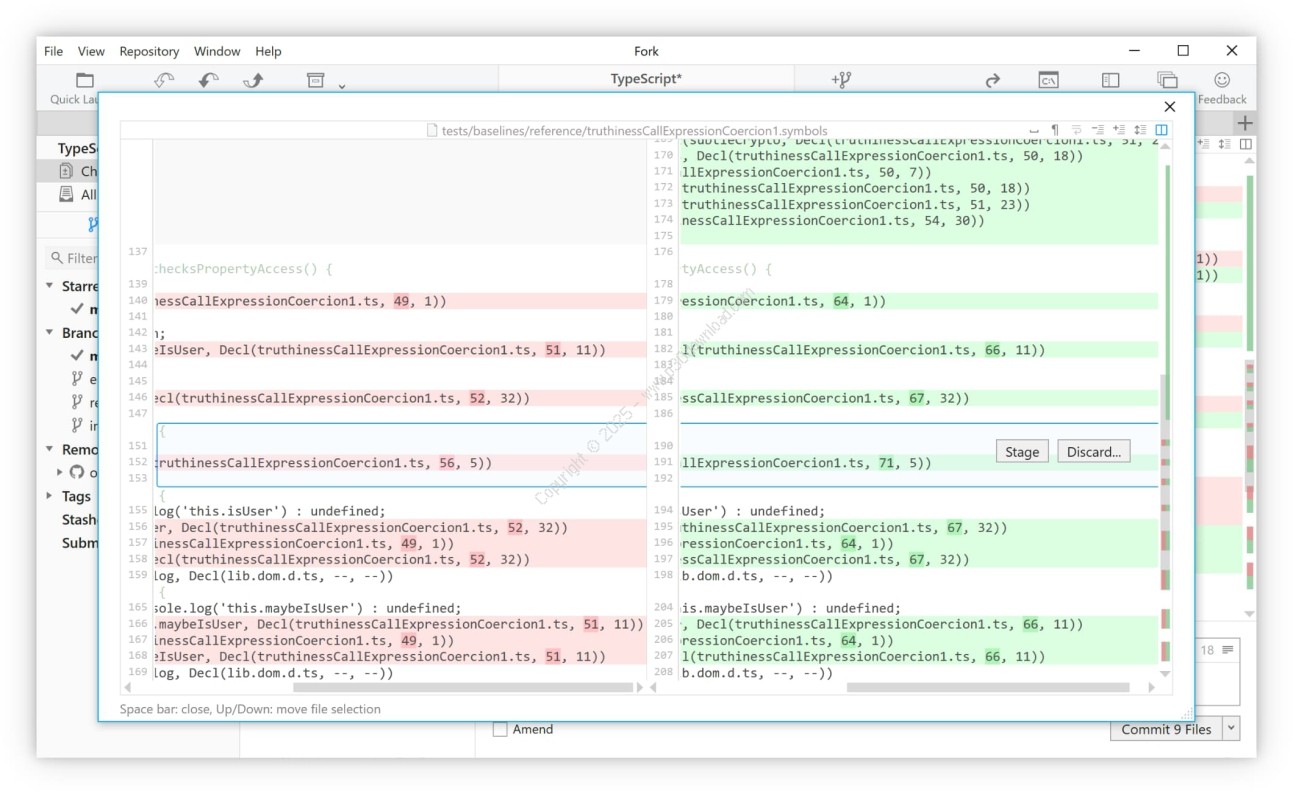Click the Fetch icon in the toolbar
This screenshot has width=1293, height=793.
(x=164, y=80)
